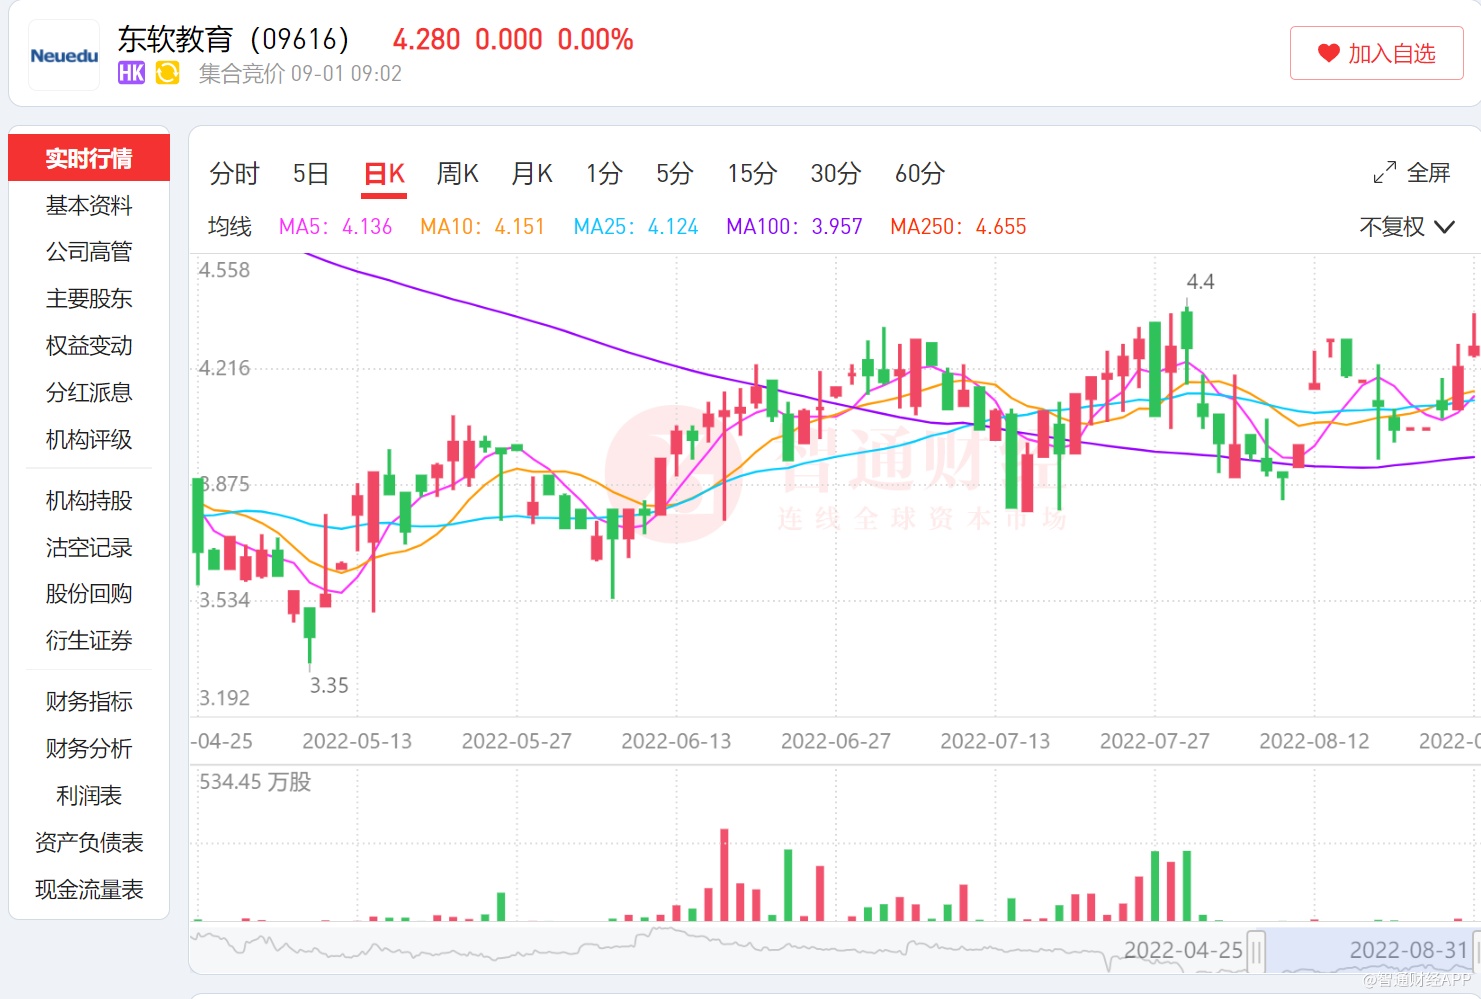The height and width of the screenshot is (999, 1481).
Task: Open the 月K monthly chart tab
Action: coord(532,174)
